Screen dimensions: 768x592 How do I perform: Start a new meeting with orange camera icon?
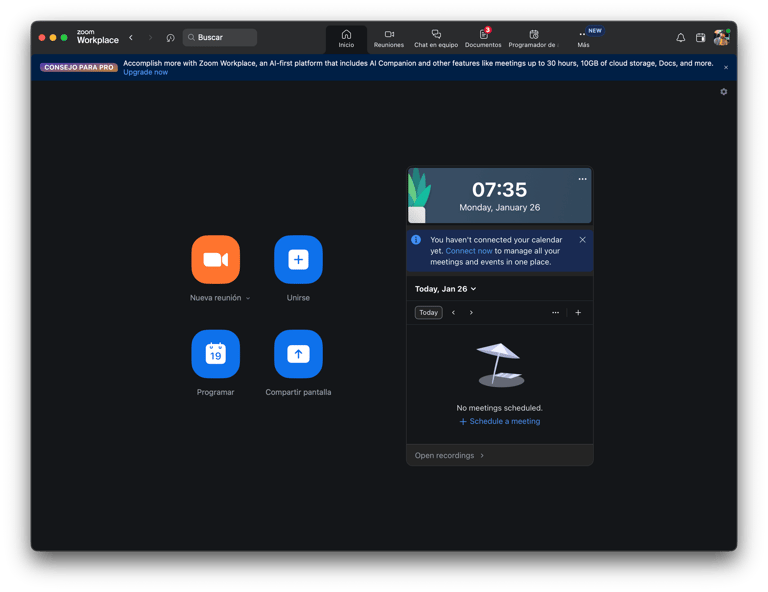click(x=216, y=260)
